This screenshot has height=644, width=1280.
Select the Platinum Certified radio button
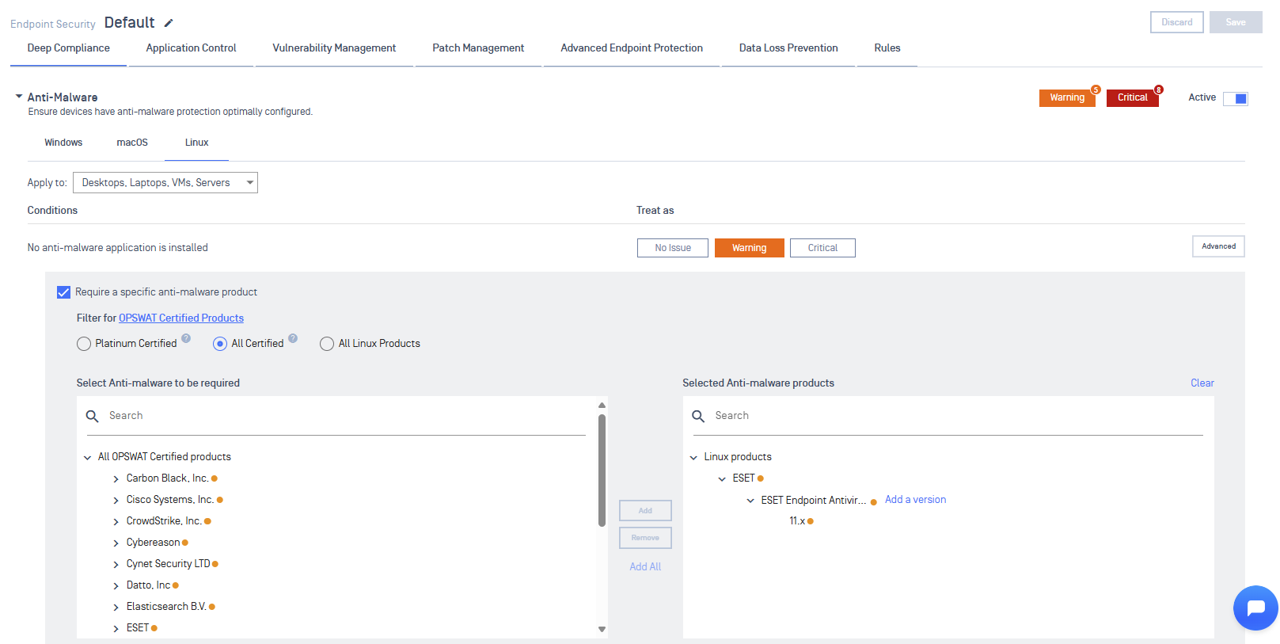[x=84, y=344]
